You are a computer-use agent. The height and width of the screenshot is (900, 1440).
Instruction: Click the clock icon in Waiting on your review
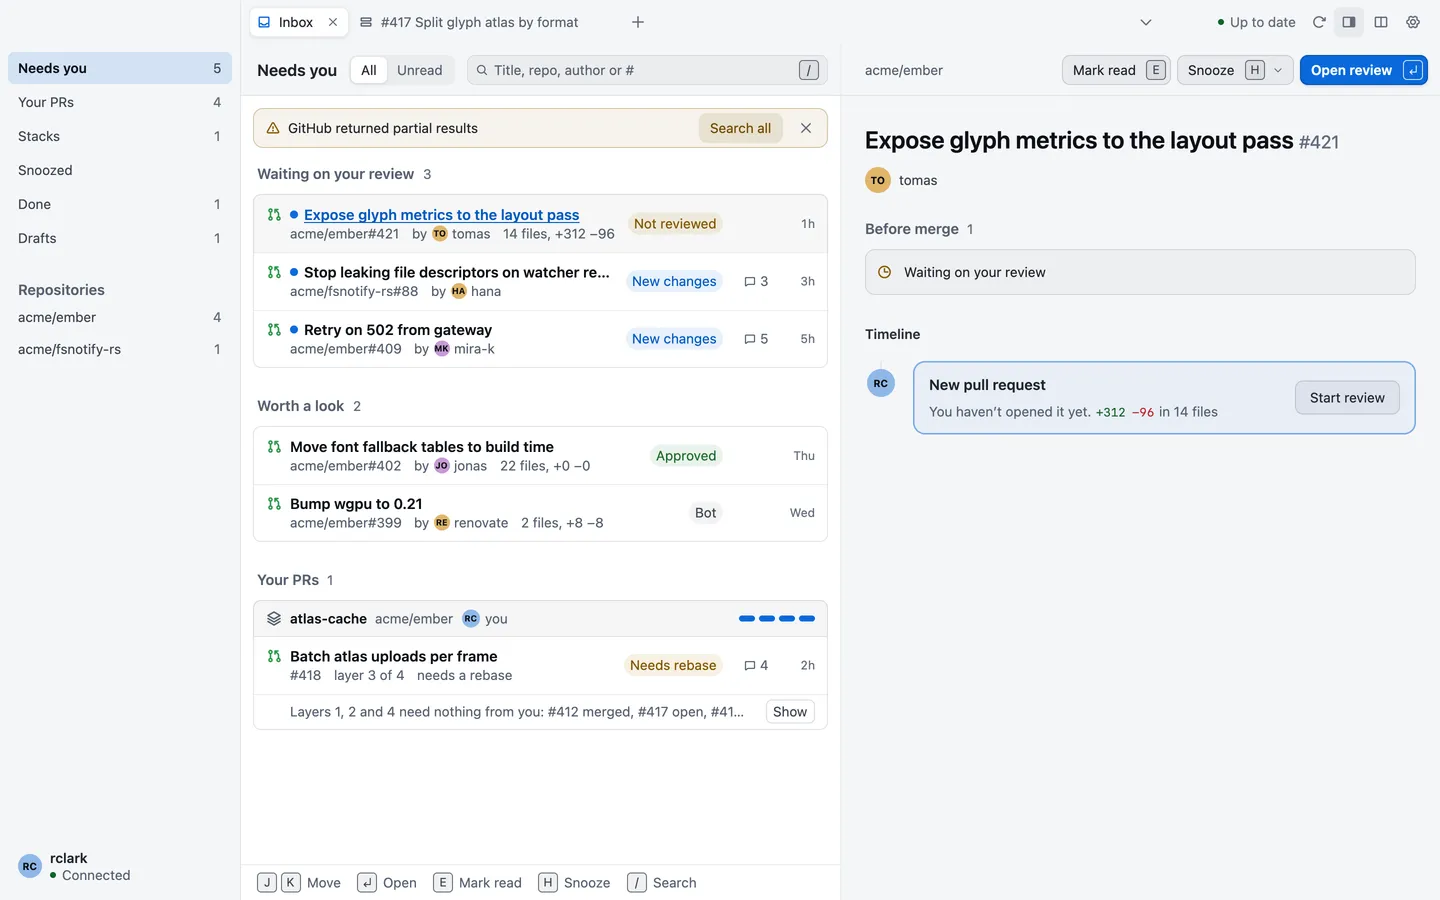(x=884, y=272)
